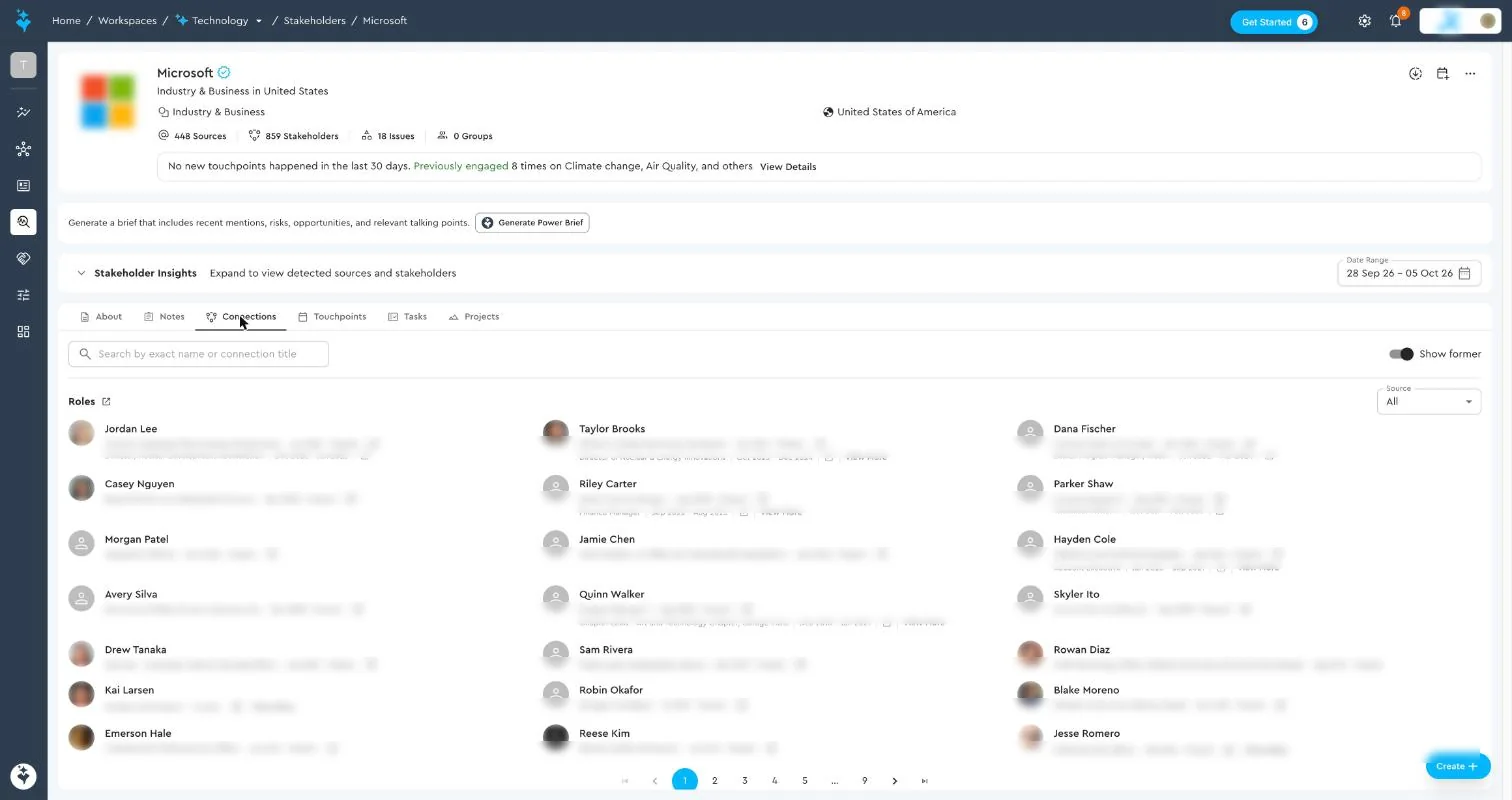Open the handshake engagement sidebar icon
Viewport: 1512px width, 800px height.
pyautogui.click(x=23, y=258)
